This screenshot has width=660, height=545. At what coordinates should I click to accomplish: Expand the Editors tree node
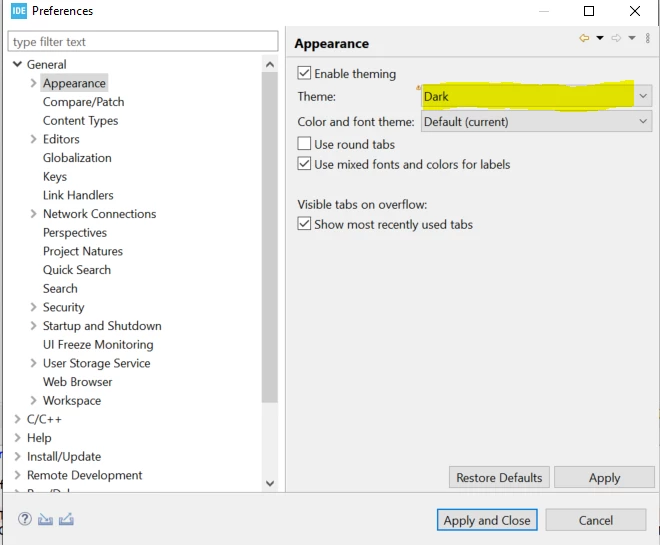tap(33, 139)
